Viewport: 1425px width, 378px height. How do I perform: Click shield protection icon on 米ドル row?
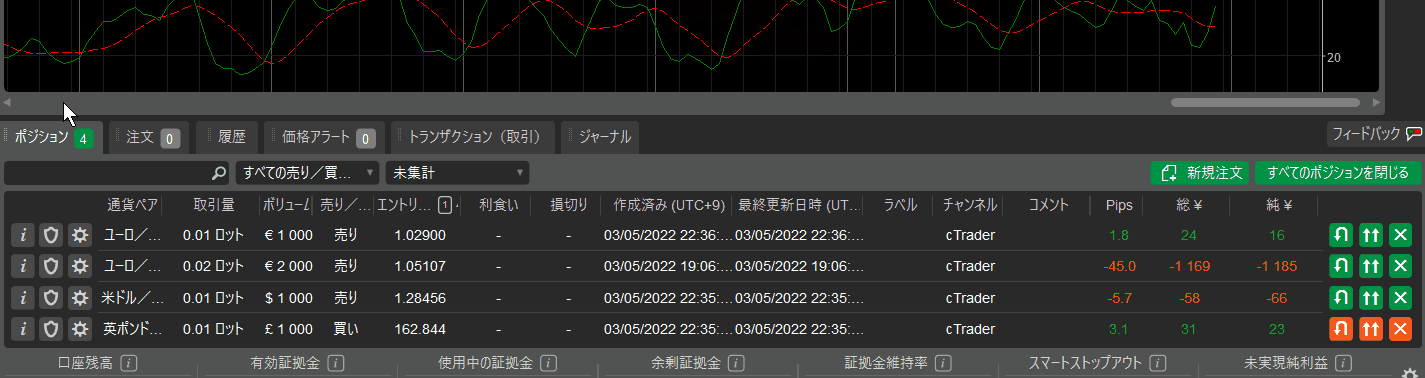tap(51, 298)
